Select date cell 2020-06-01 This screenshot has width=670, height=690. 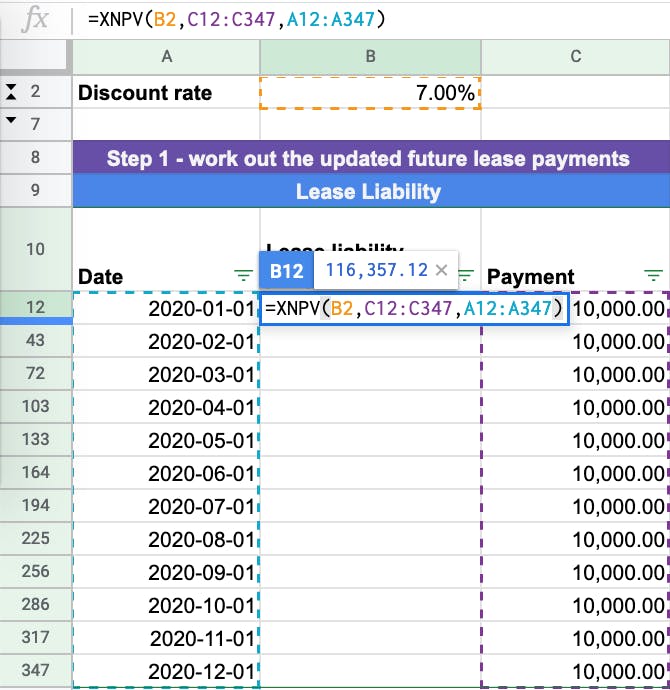166,473
